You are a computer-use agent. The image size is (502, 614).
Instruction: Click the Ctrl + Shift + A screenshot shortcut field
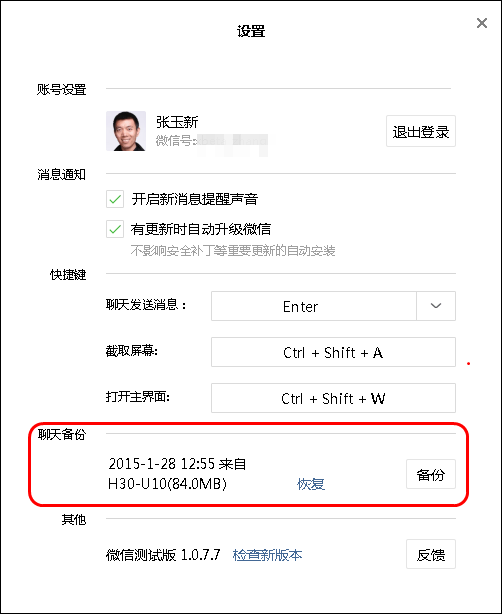point(333,352)
